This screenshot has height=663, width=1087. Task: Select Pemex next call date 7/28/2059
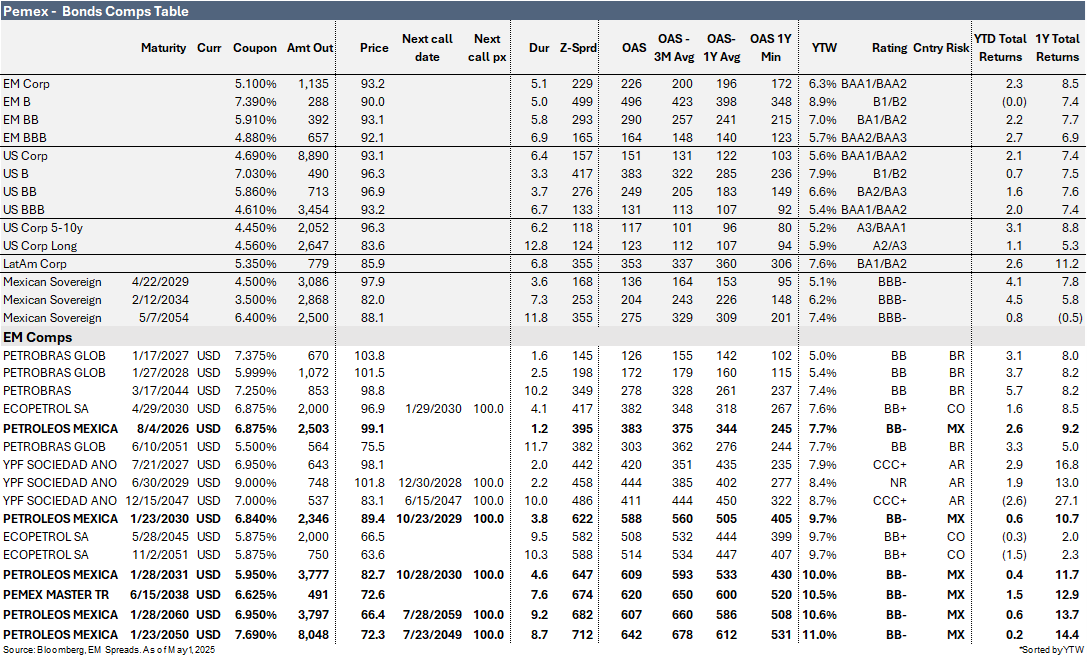[433, 616]
